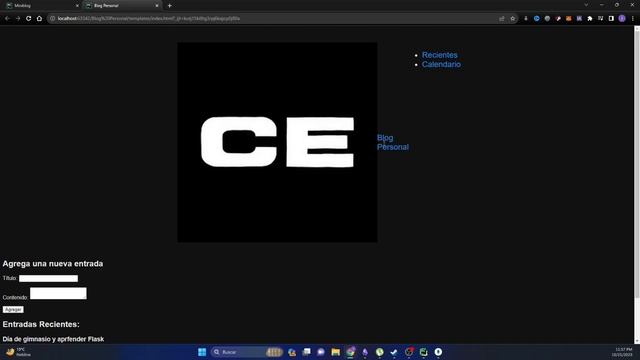Screen dimensions: 640x360
Task: Click the CE logo image
Action: (277, 142)
